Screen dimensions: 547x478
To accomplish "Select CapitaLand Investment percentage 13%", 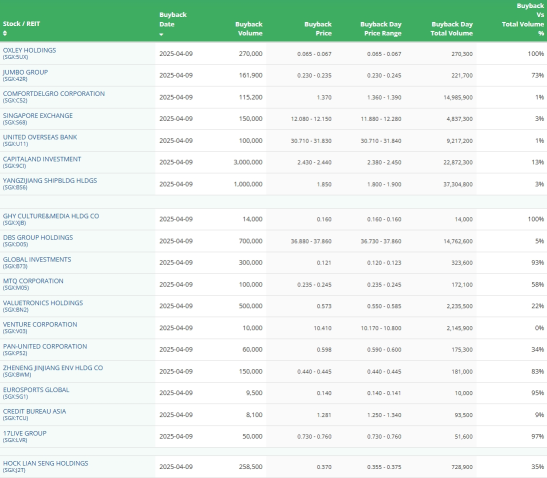I will point(538,162).
